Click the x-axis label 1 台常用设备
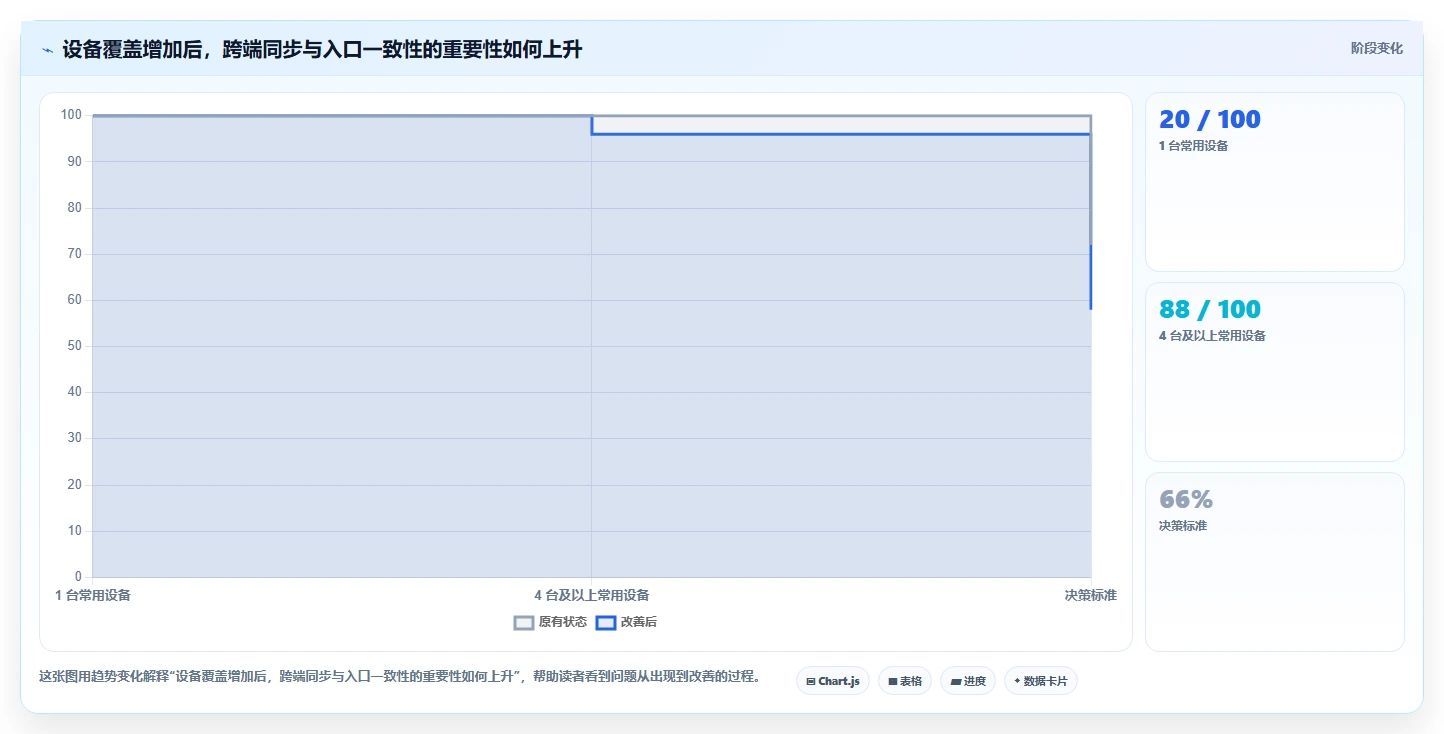This screenshot has width=1444, height=734. coord(93,595)
